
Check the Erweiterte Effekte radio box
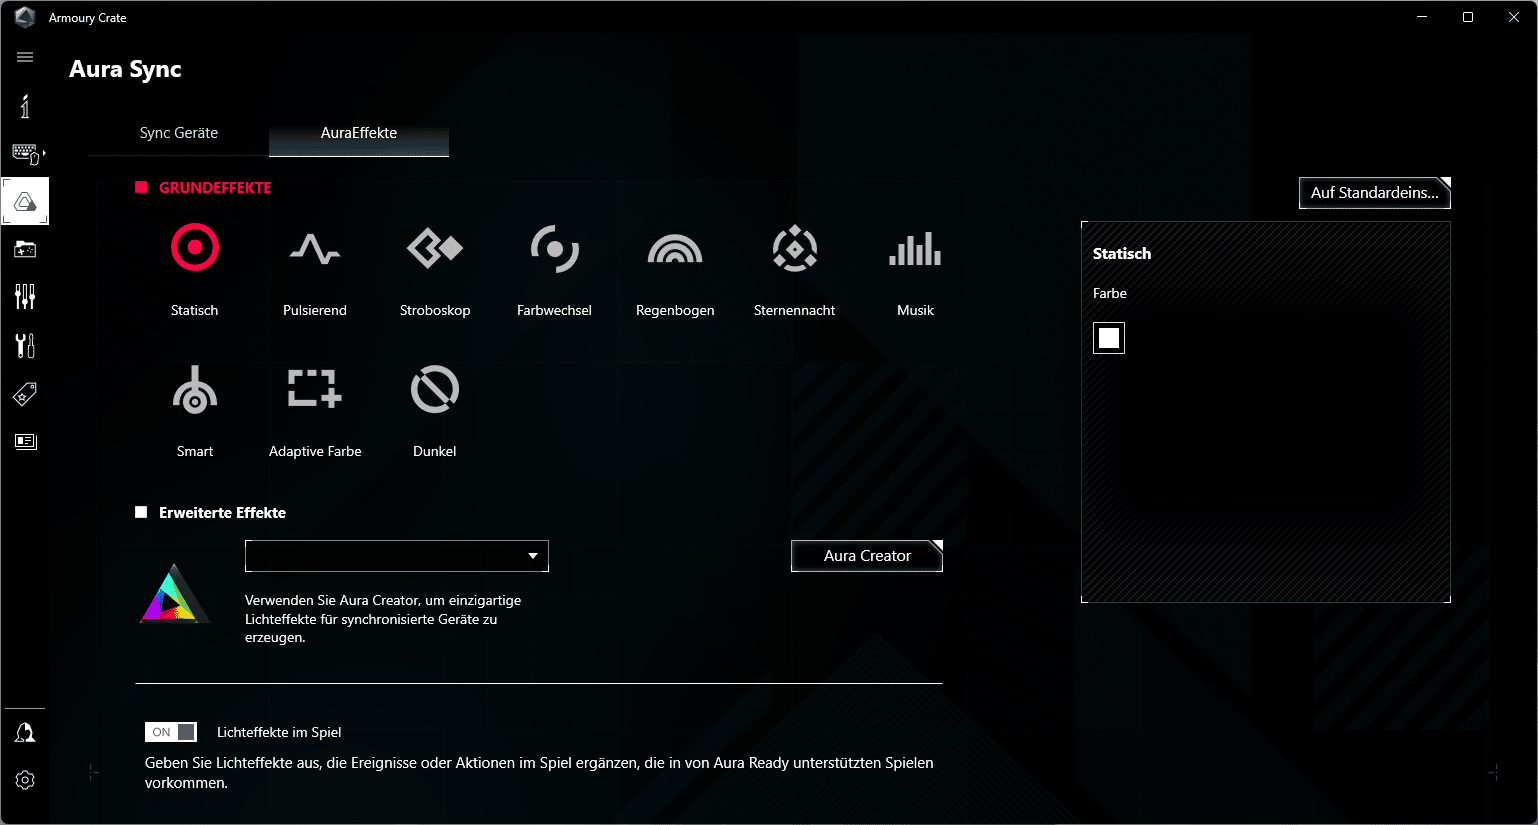coord(141,512)
